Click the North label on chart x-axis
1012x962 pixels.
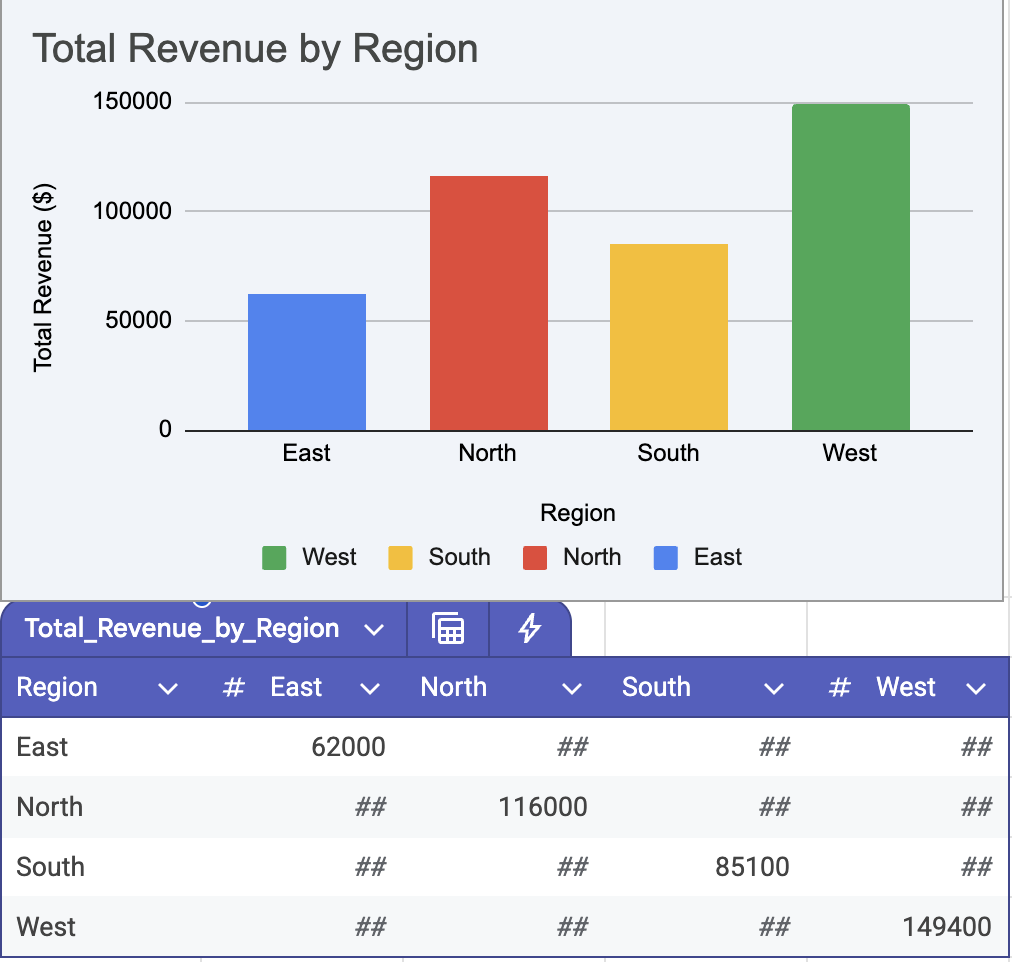pos(487,453)
